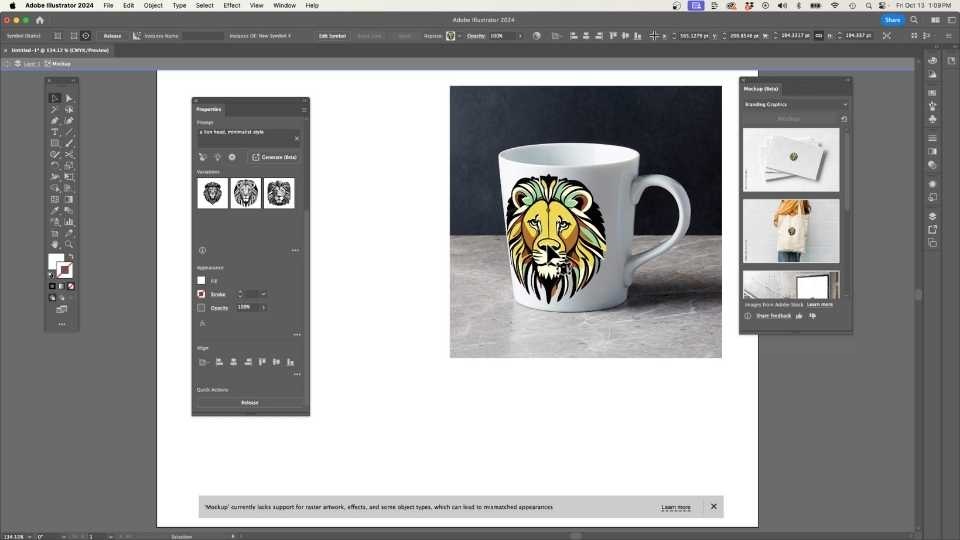This screenshot has height=540, width=960.
Task: Toggle the Fill swatch in Appearance
Action: pos(201,281)
